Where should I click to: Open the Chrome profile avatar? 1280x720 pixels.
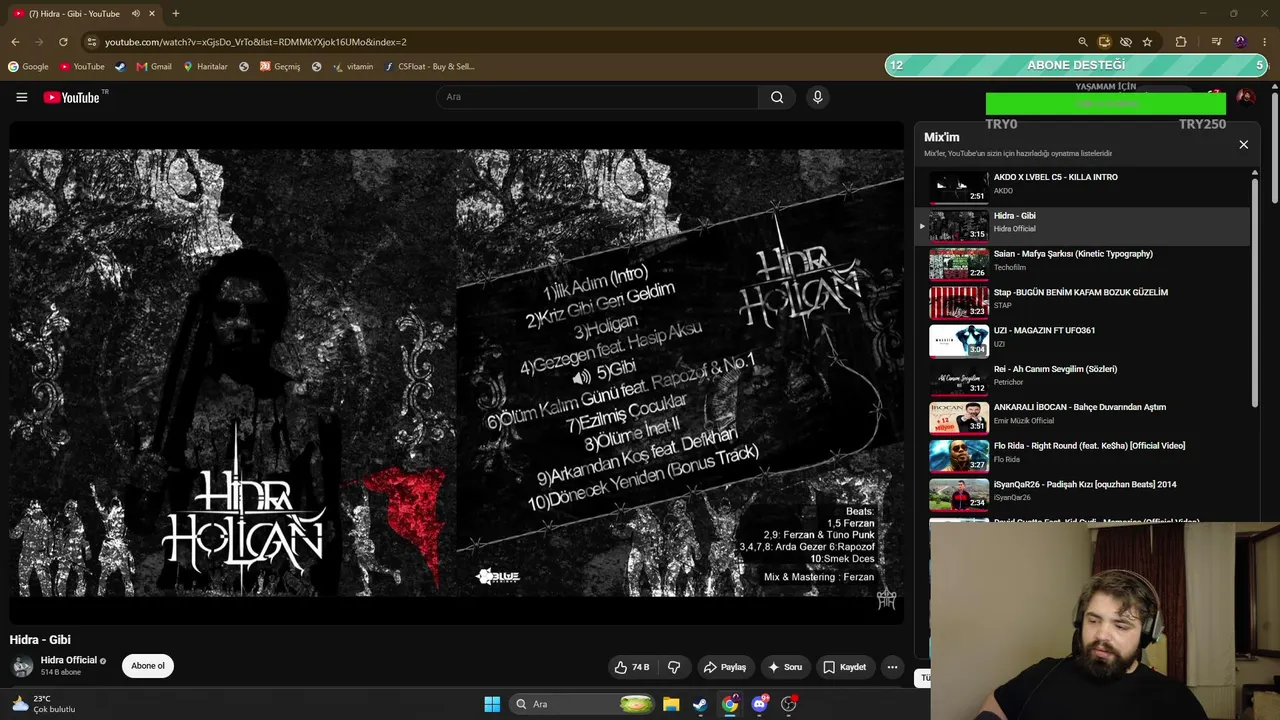pyautogui.click(x=1241, y=42)
